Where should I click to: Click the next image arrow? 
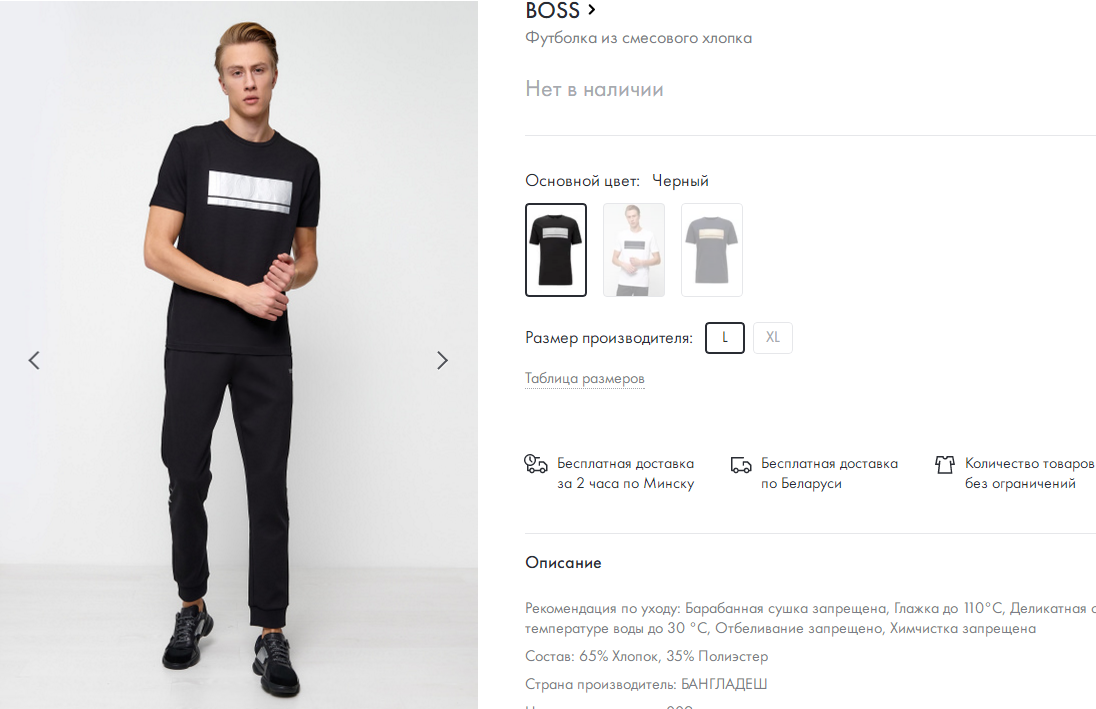tap(442, 360)
